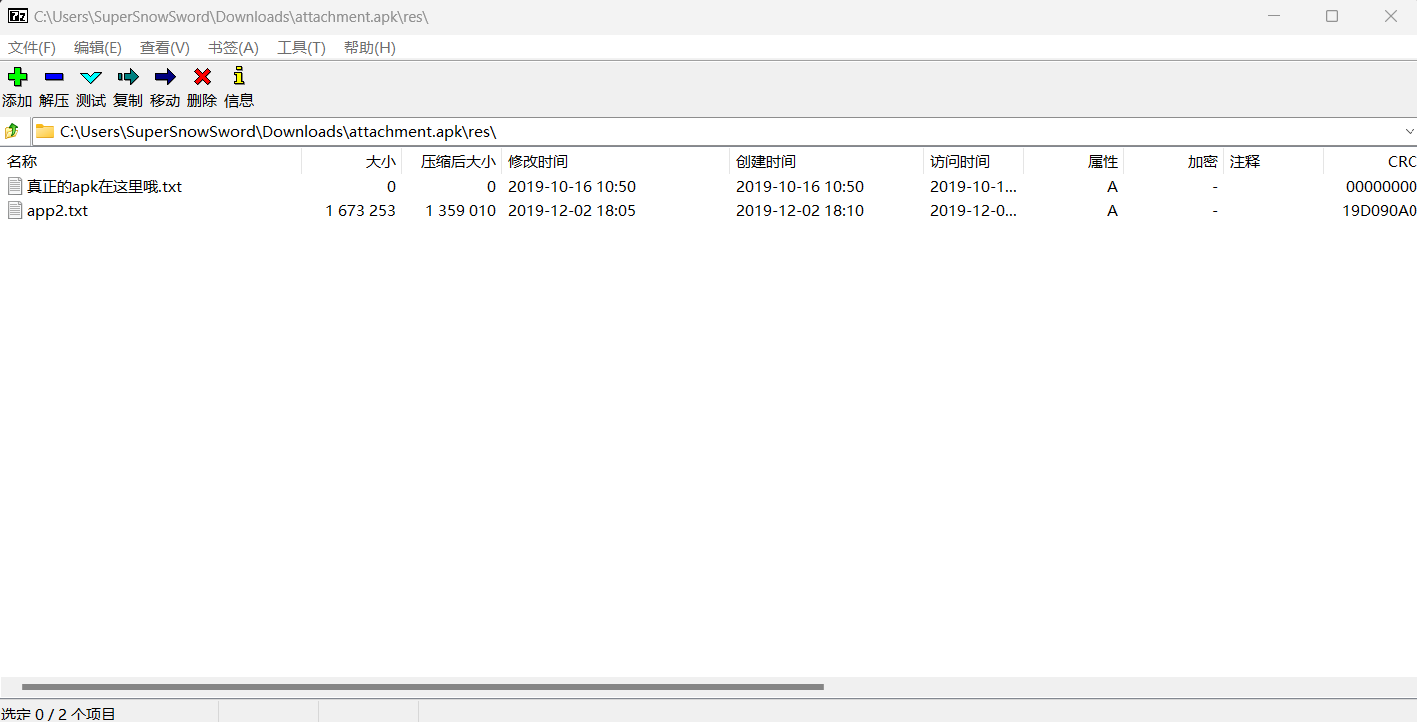This screenshot has height=722, width=1417.
Task: Select file app2.txt
Action: pyautogui.click(x=57, y=210)
